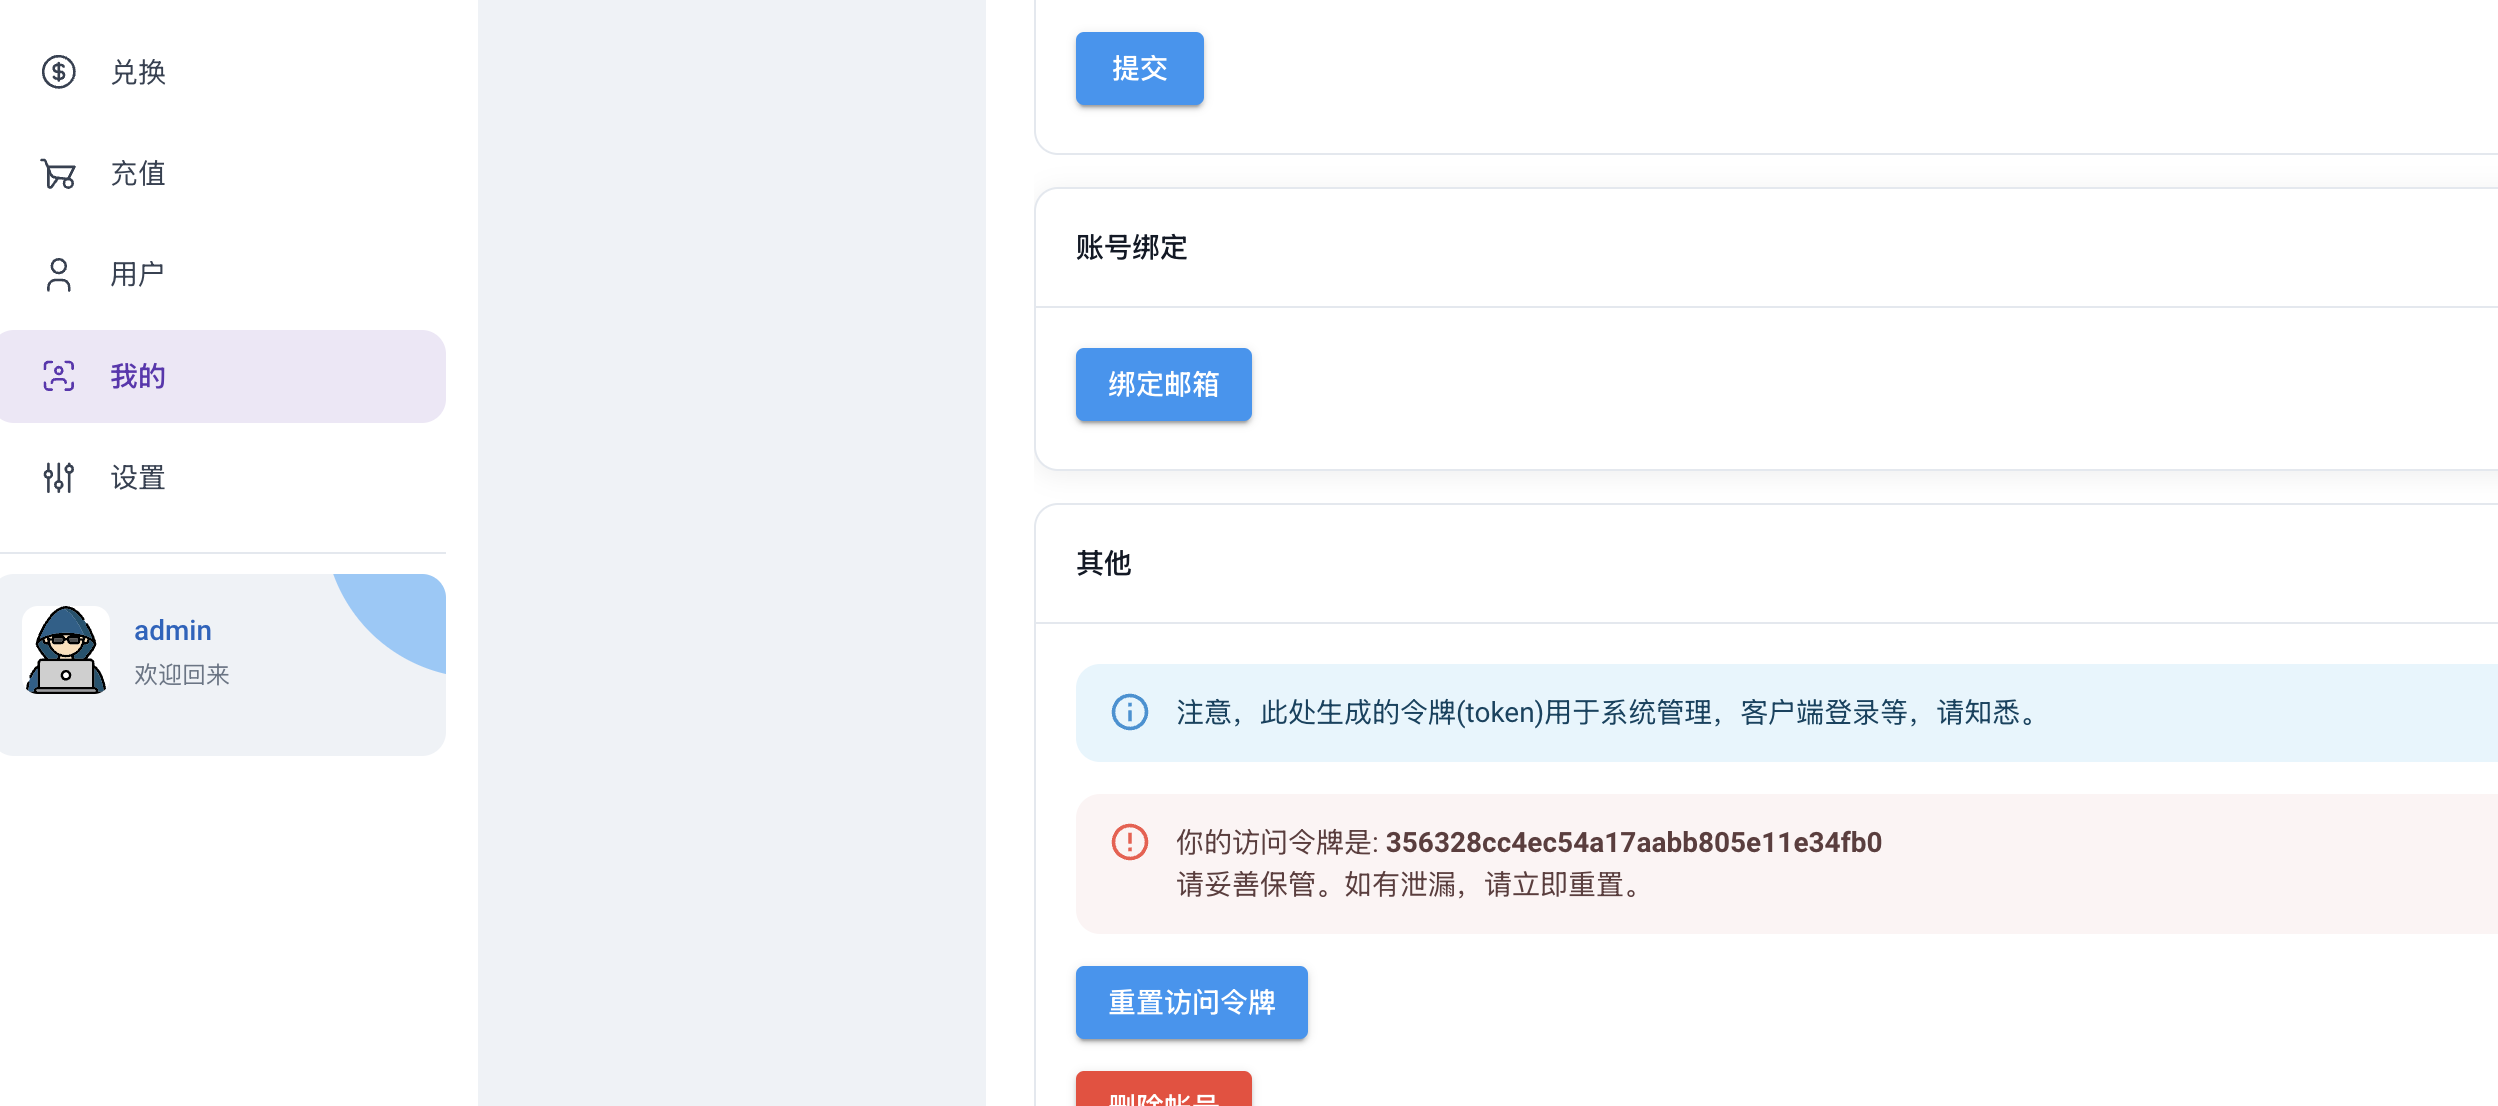Click the sliders icon for 设置
The width and height of the screenshot is (2498, 1106).
[x=59, y=478]
